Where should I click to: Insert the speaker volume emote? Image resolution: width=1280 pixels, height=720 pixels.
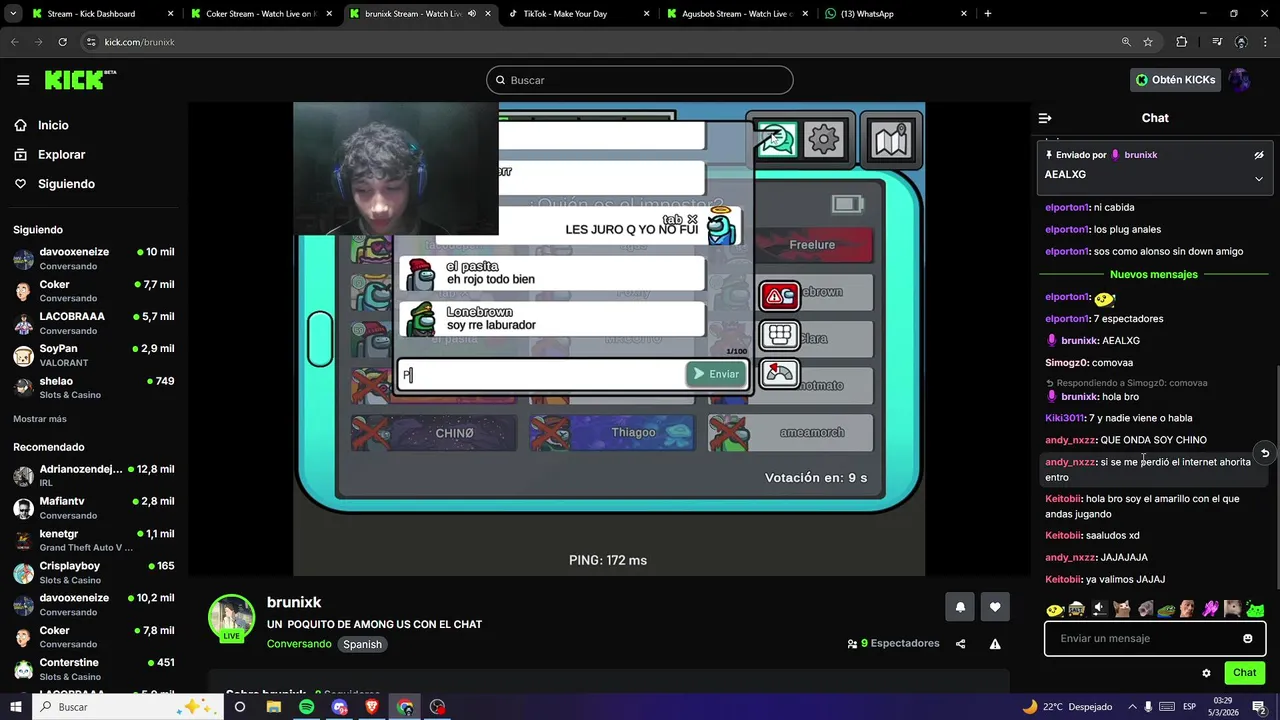(x=1099, y=609)
